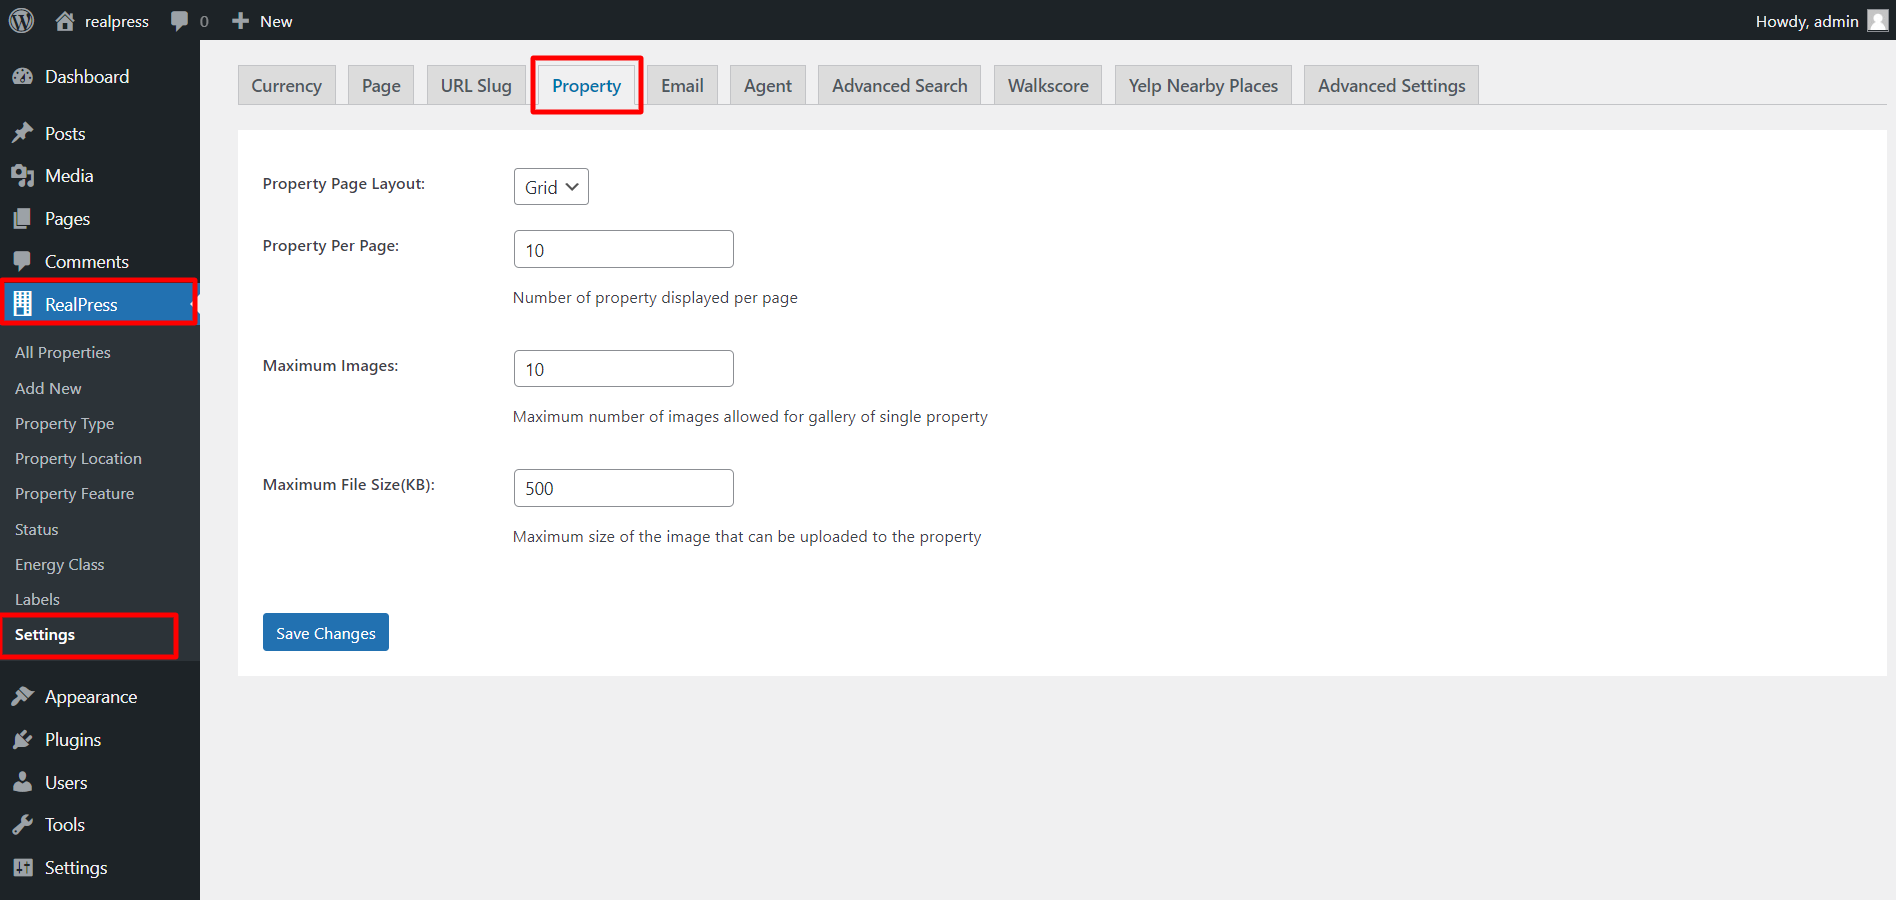The height and width of the screenshot is (900, 1896).
Task: Switch to the Walkscore tab
Action: [1048, 86]
